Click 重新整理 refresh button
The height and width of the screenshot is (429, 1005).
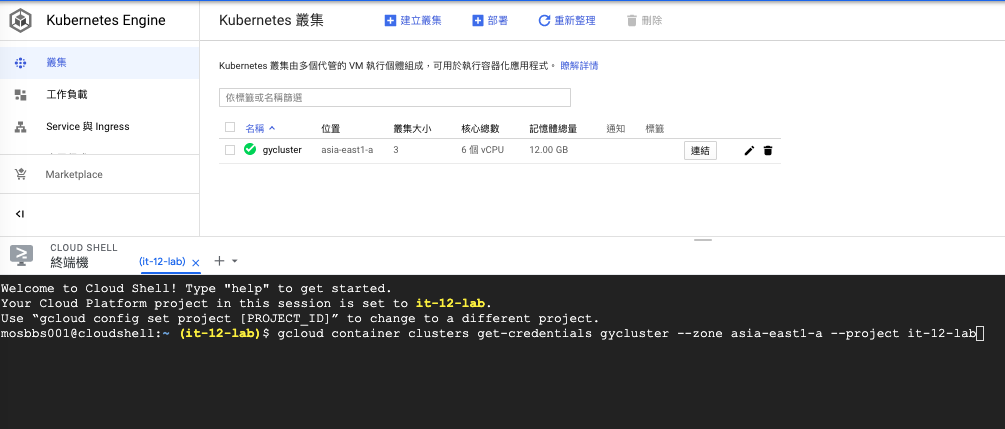(x=567, y=21)
